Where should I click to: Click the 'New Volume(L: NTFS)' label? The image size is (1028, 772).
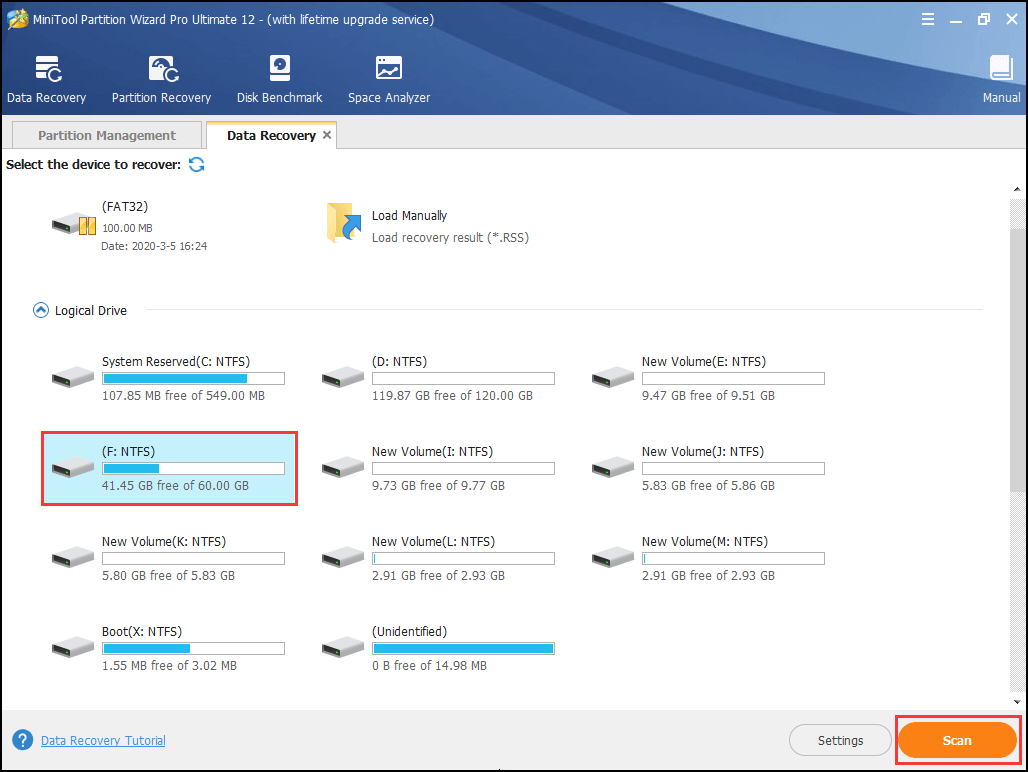tap(433, 541)
